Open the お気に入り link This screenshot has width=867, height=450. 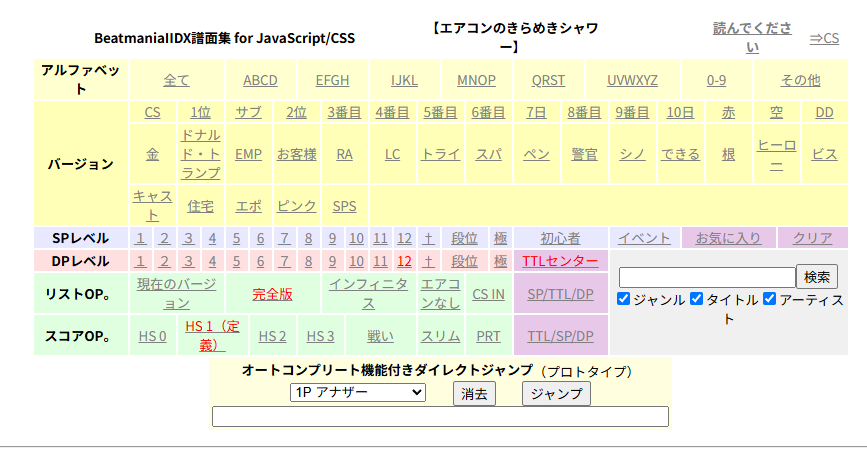pos(728,238)
